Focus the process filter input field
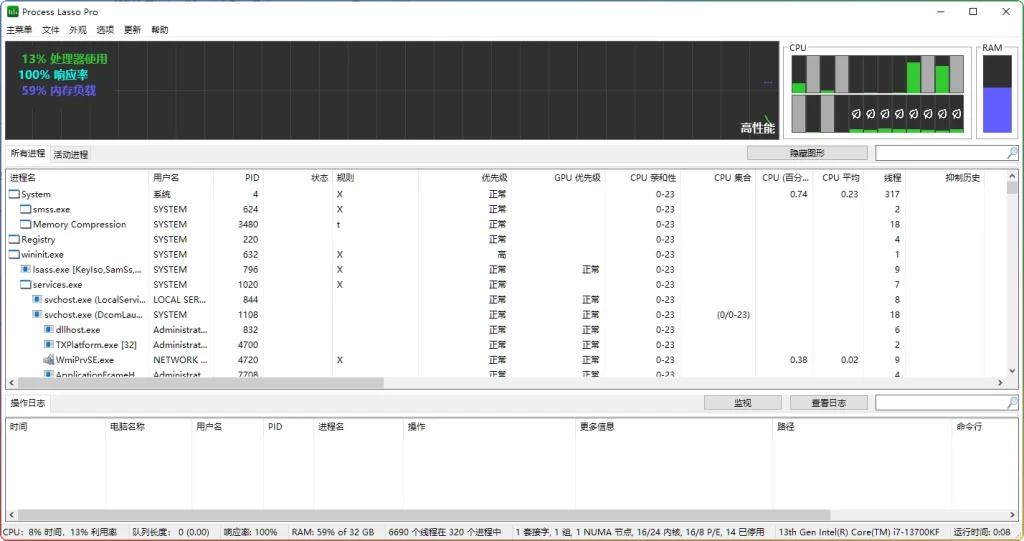Viewport: 1024px width, 541px height. (940, 153)
